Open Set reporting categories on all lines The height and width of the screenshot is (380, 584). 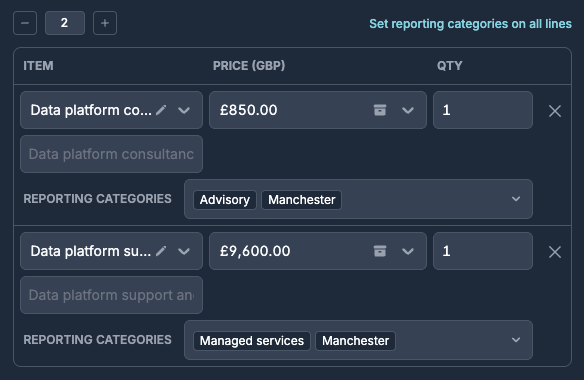(x=470, y=24)
